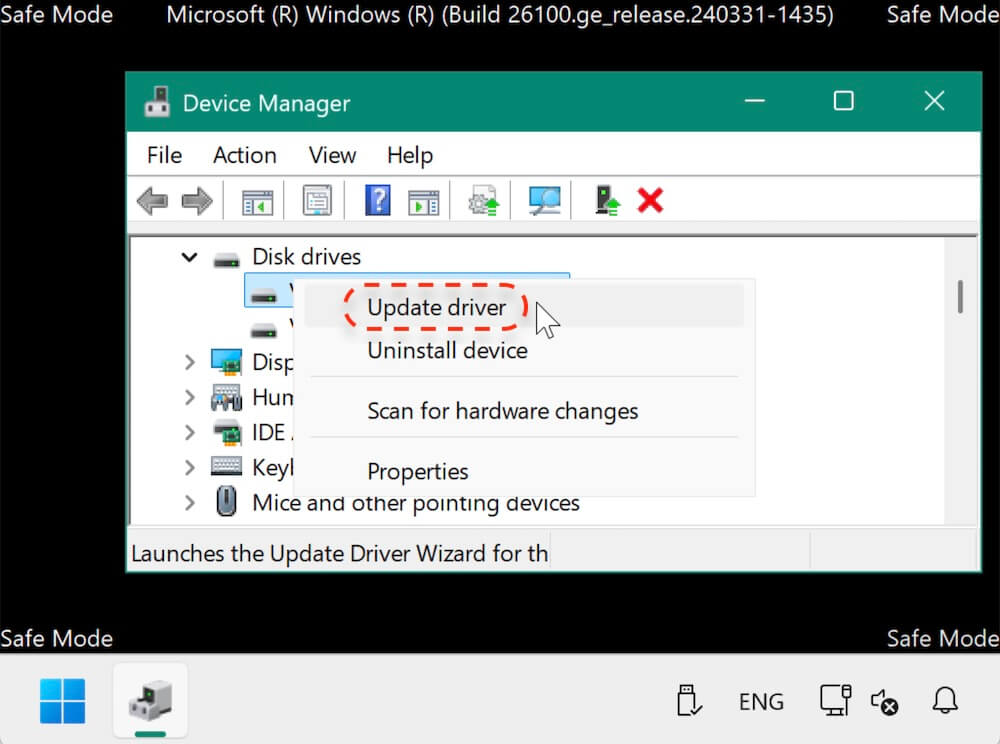Click the Back arrow in toolbar
The image size is (1000, 744).
(x=152, y=201)
